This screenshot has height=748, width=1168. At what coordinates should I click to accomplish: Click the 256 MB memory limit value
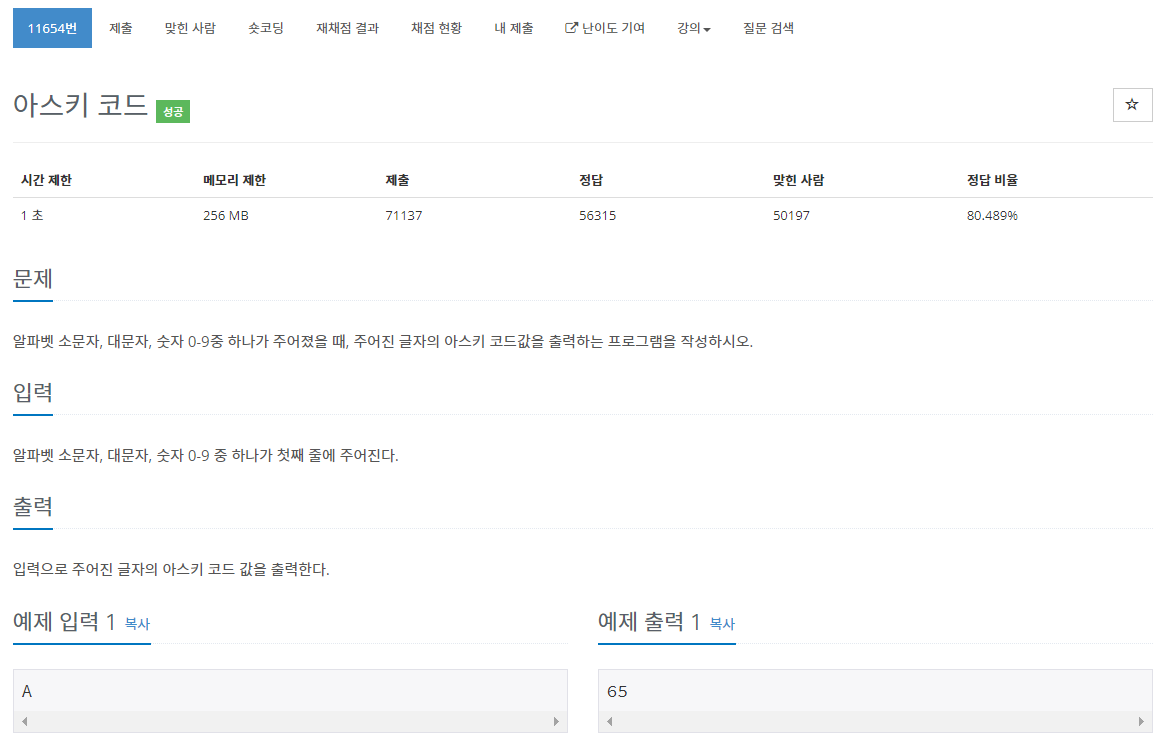[x=226, y=215]
